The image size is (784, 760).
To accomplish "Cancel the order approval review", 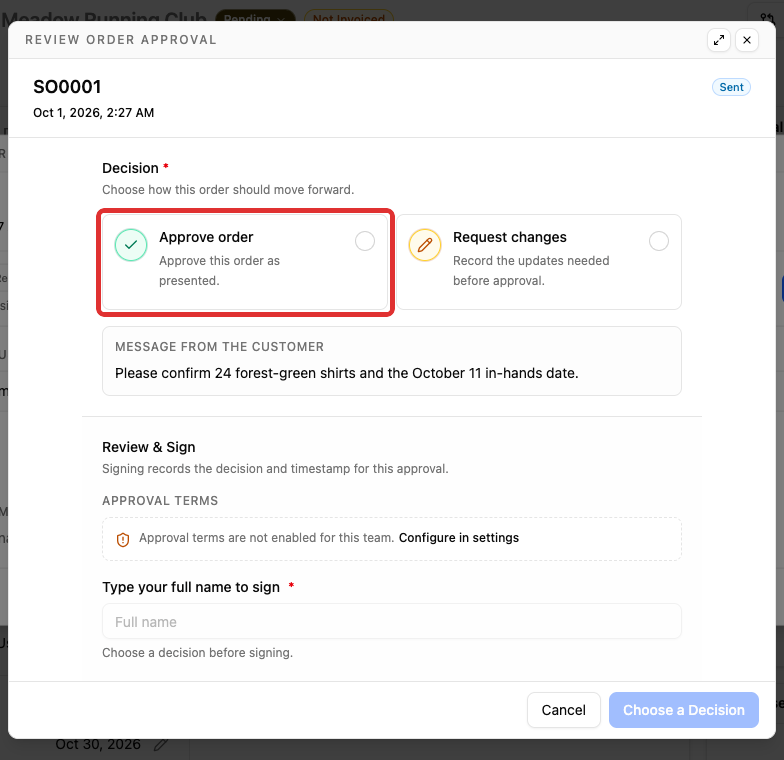I will point(564,710).
